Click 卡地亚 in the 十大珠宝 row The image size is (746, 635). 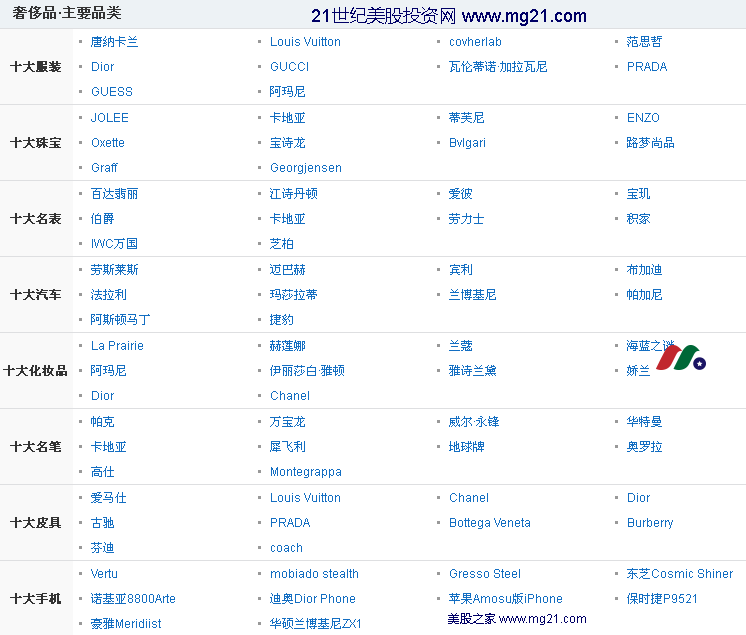point(287,117)
